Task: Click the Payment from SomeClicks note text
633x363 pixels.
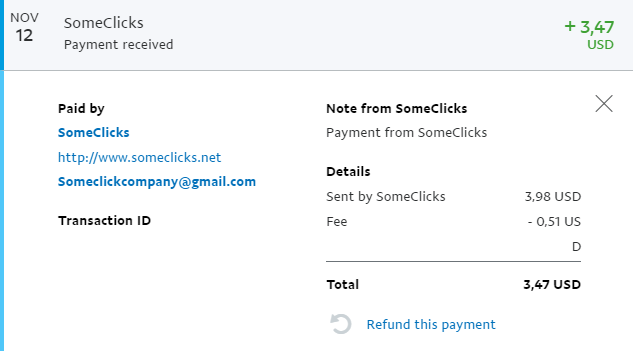Action: [x=407, y=132]
